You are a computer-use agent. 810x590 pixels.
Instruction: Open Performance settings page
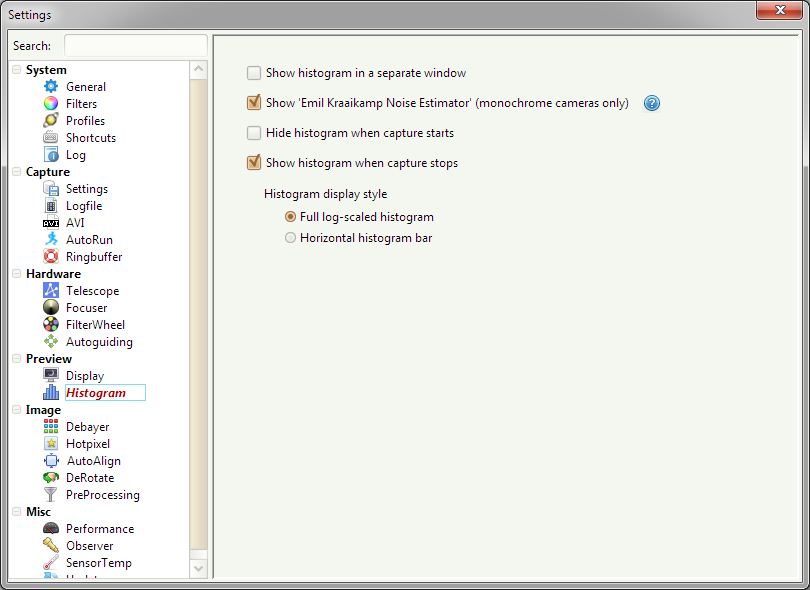(x=100, y=529)
